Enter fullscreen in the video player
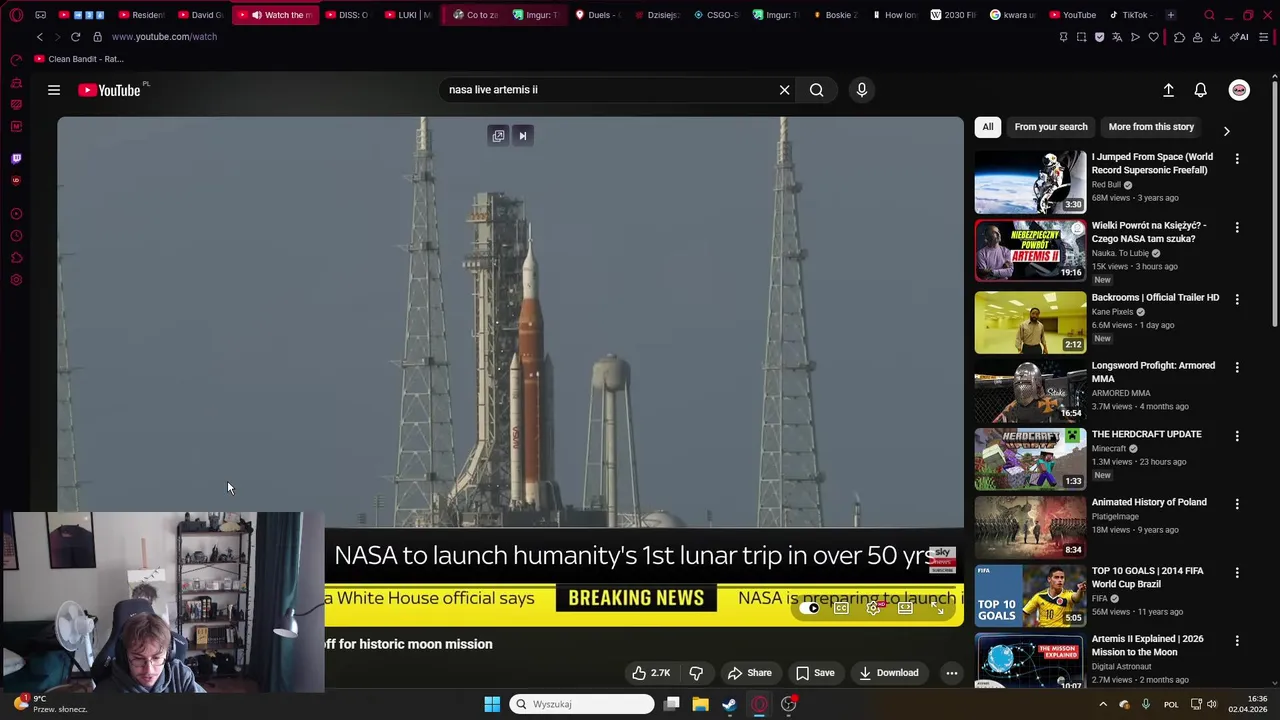Viewport: 1280px width, 720px height. click(937, 608)
